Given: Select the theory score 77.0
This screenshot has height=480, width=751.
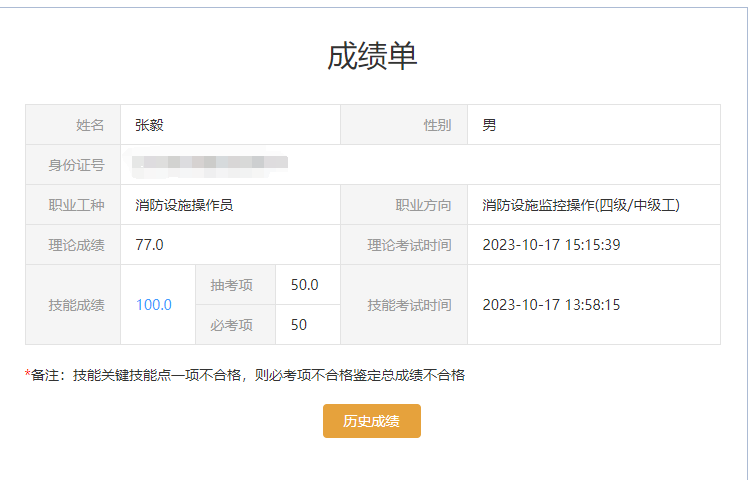Looking at the screenshot, I should point(149,245).
